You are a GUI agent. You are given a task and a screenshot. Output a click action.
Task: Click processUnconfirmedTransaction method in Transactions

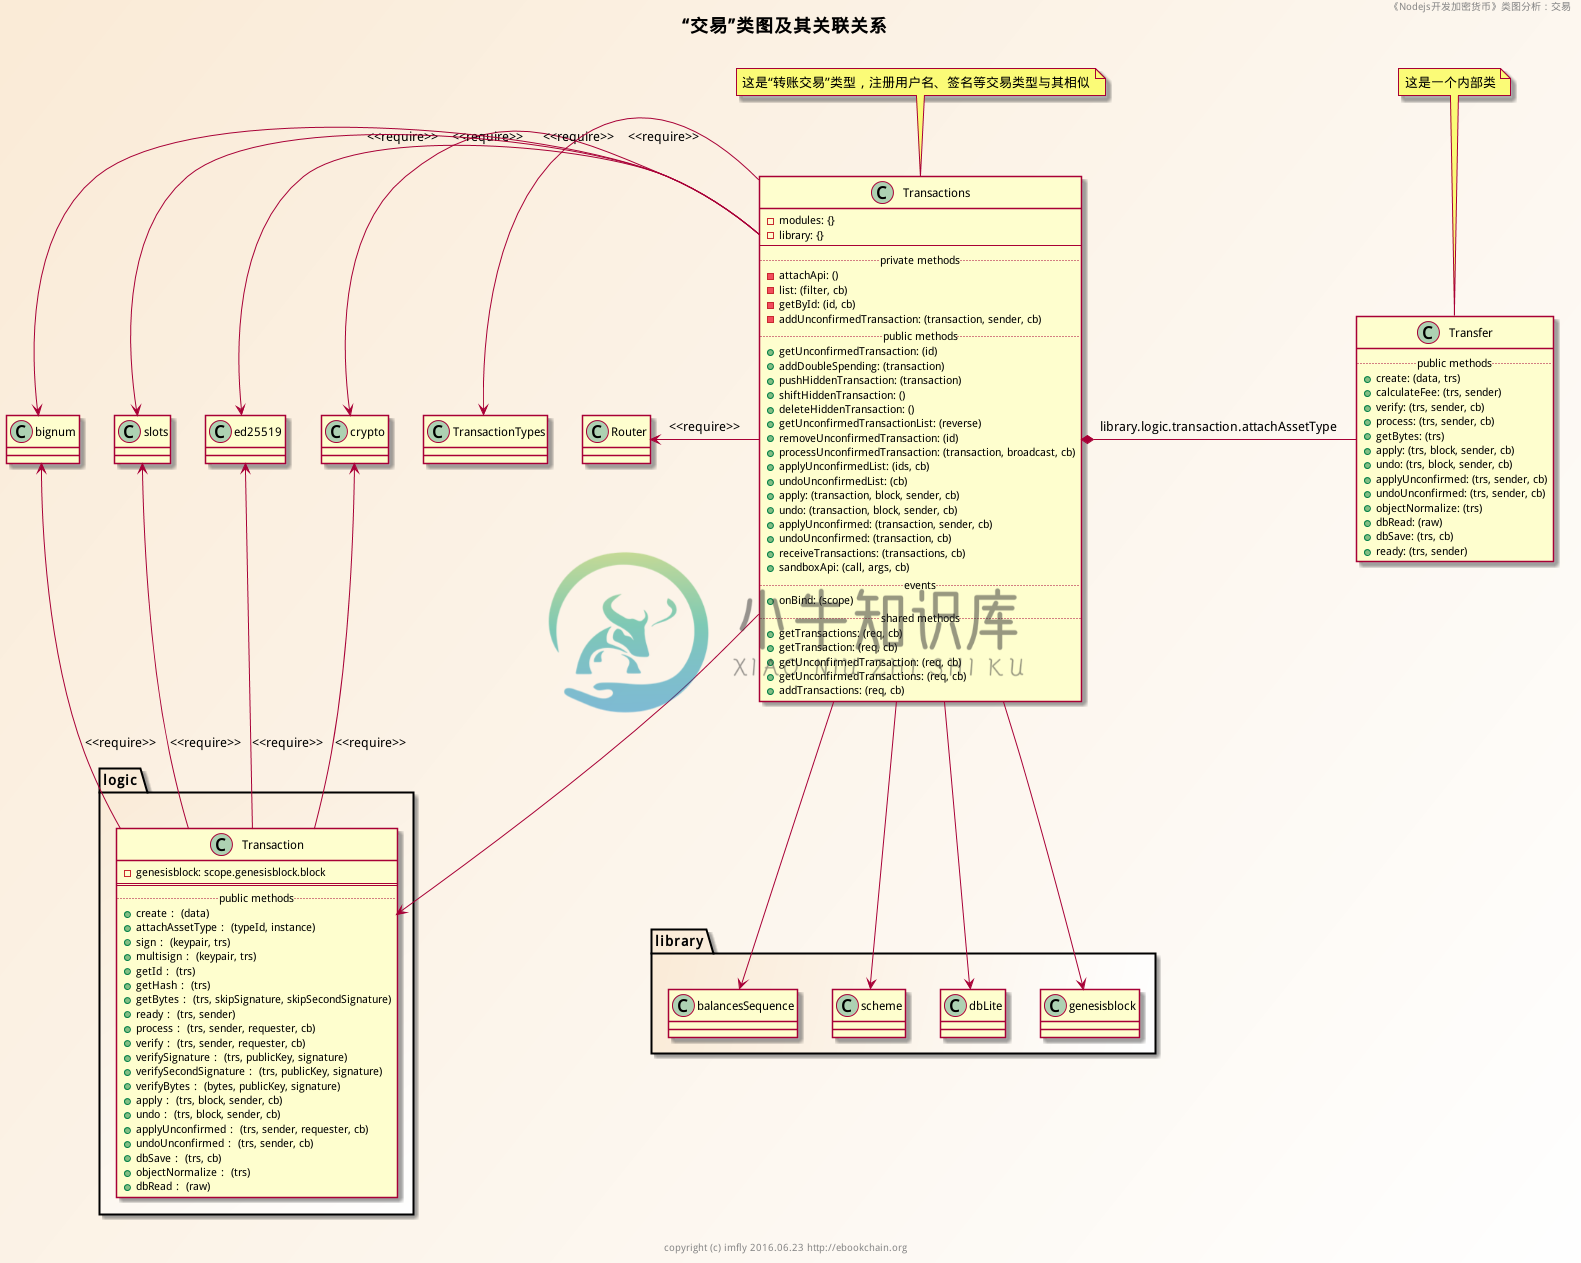point(927,453)
